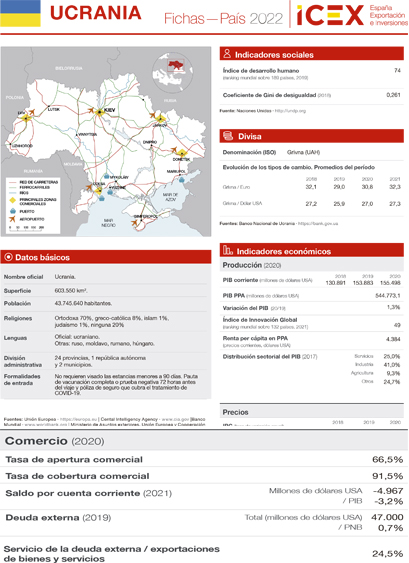
Task: Click the 'Precios' subheading
Action: (x=236, y=412)
